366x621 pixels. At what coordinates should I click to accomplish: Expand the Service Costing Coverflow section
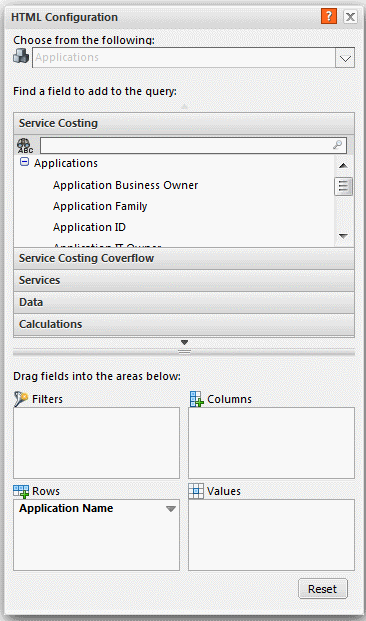tap(184, 258)
